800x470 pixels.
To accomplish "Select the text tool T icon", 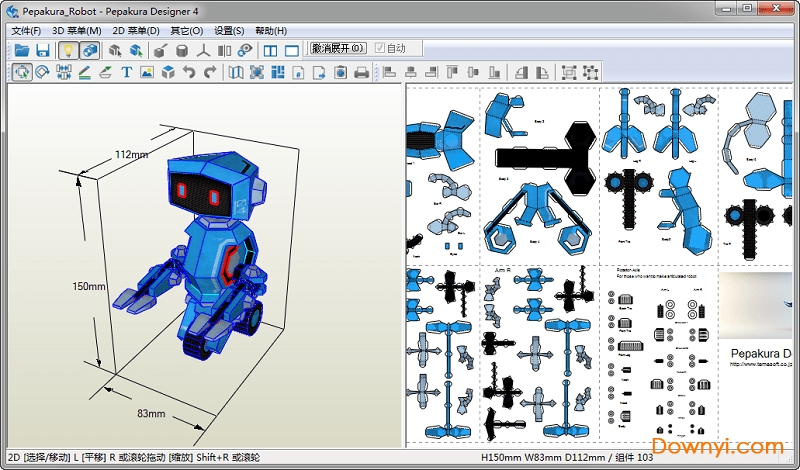I will (x=126, y=72).
